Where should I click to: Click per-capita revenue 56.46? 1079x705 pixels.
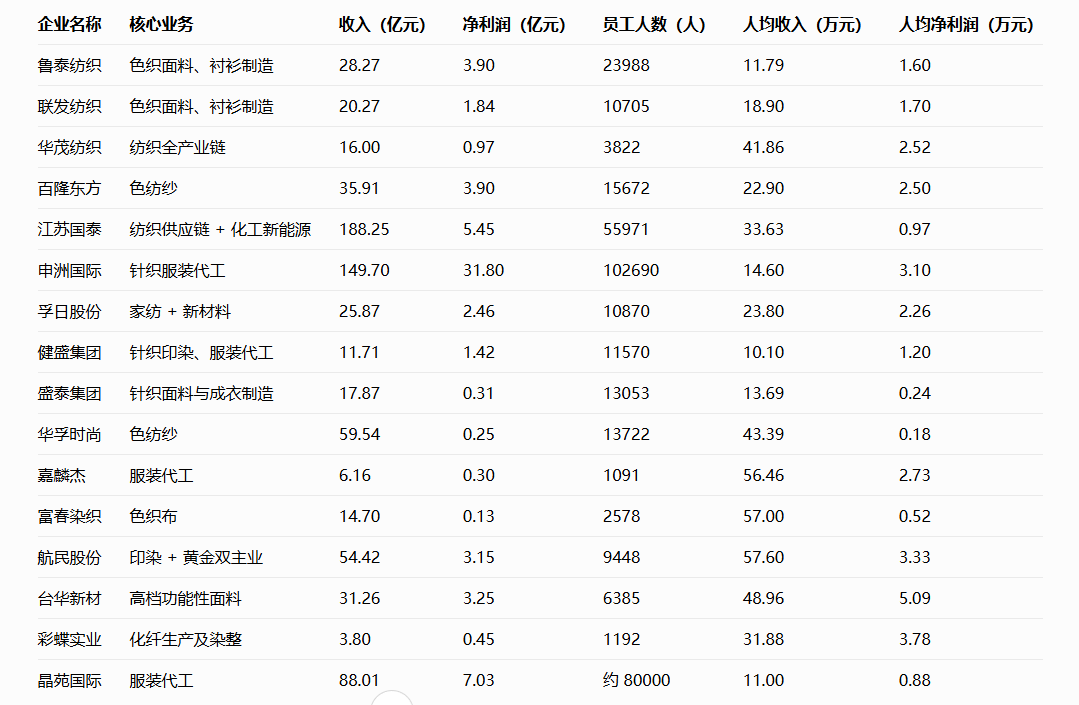click(764, 475)
